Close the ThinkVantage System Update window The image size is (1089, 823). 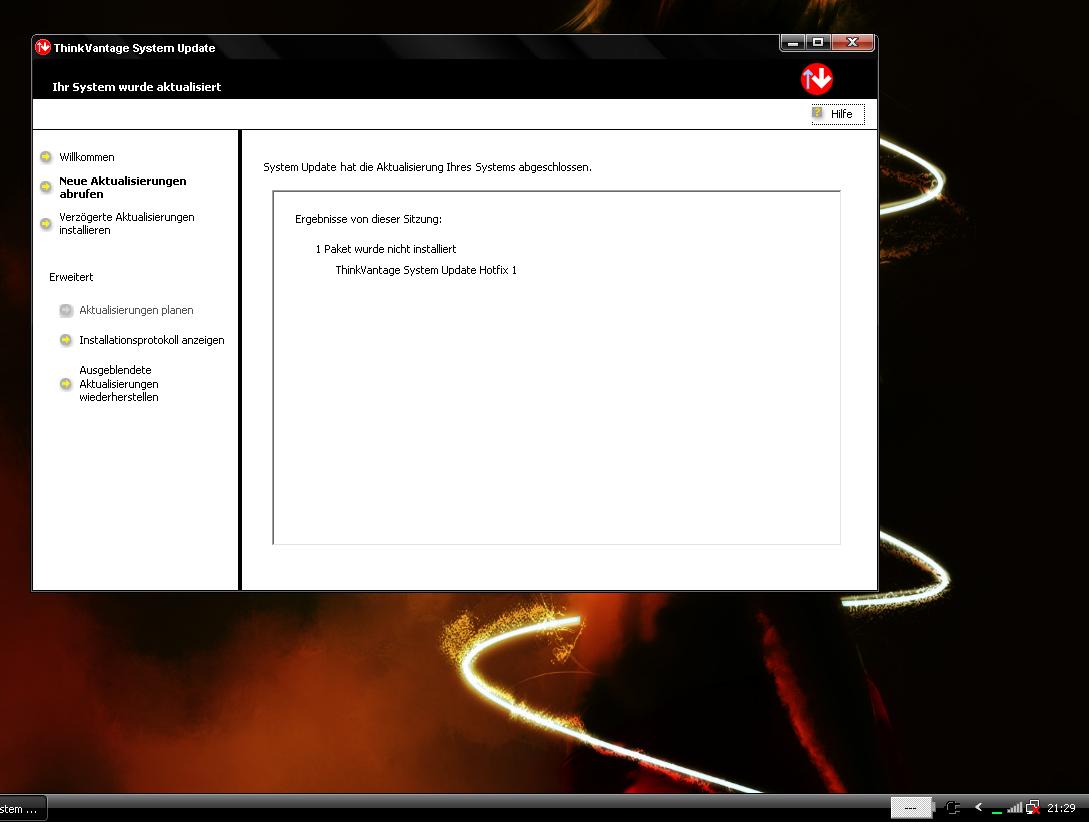[x=852, y=43]
